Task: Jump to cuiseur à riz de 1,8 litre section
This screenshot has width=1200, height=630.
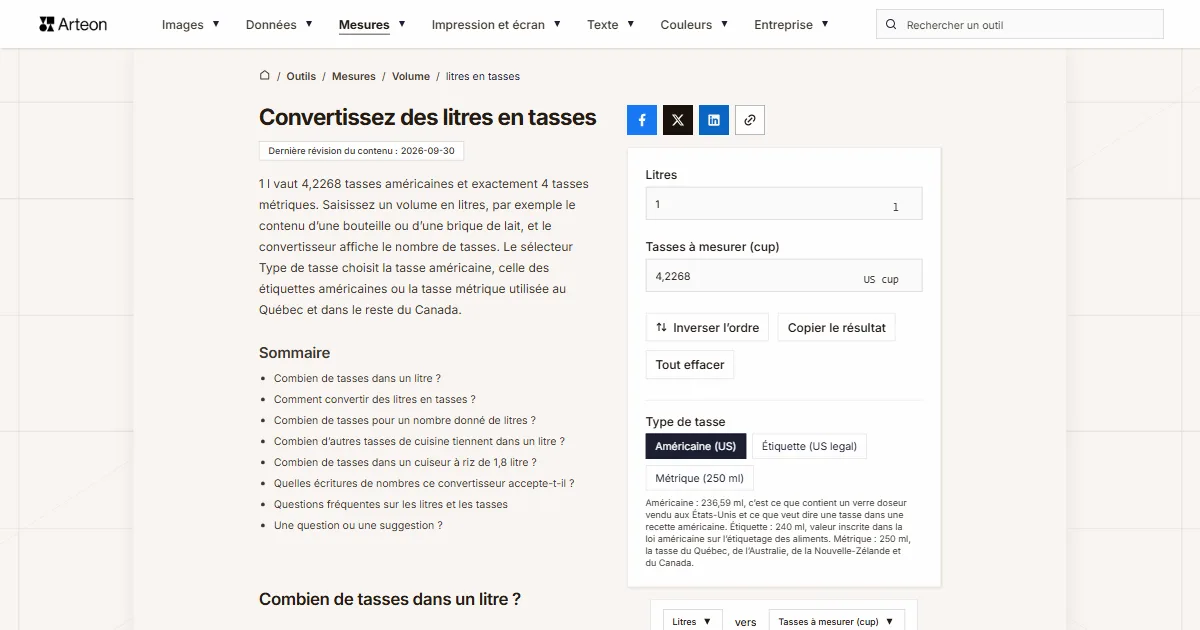Action: [405, 462]
